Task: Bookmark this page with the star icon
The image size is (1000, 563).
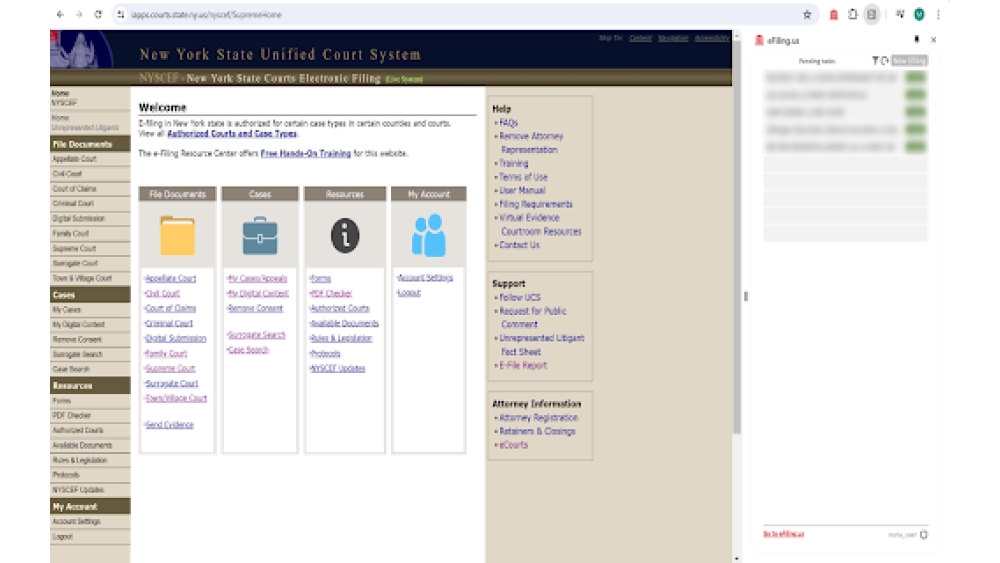Action: 807,14
